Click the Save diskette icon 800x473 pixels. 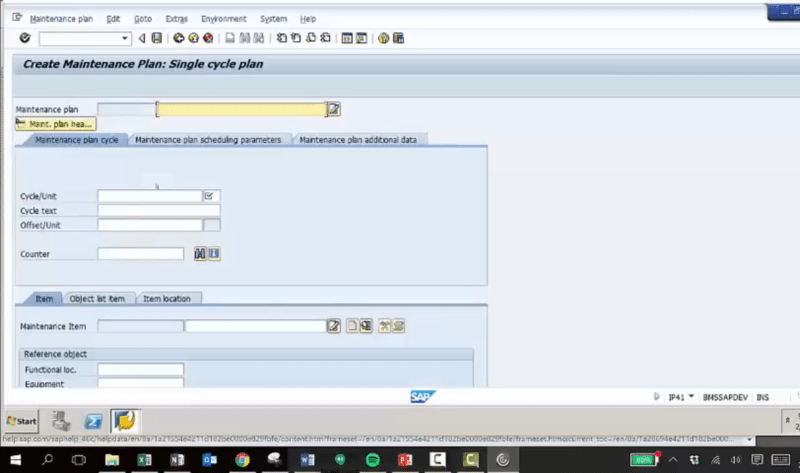click(x=157, y=38)
